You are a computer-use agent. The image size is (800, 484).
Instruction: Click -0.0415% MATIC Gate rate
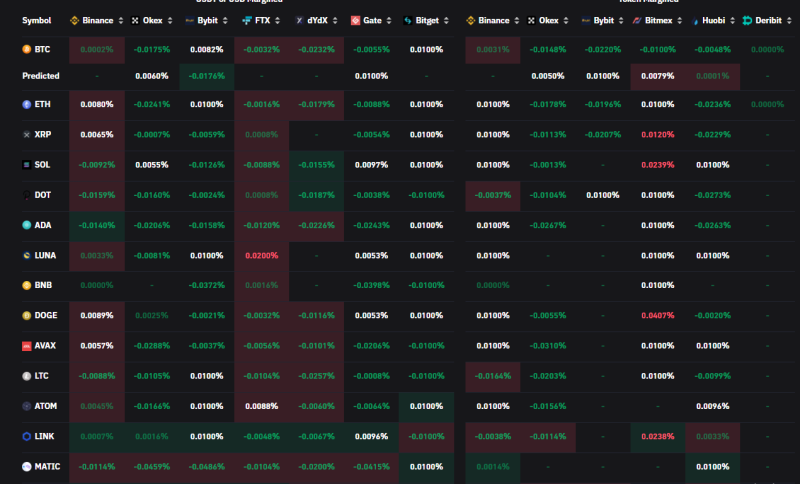[371, 467]
